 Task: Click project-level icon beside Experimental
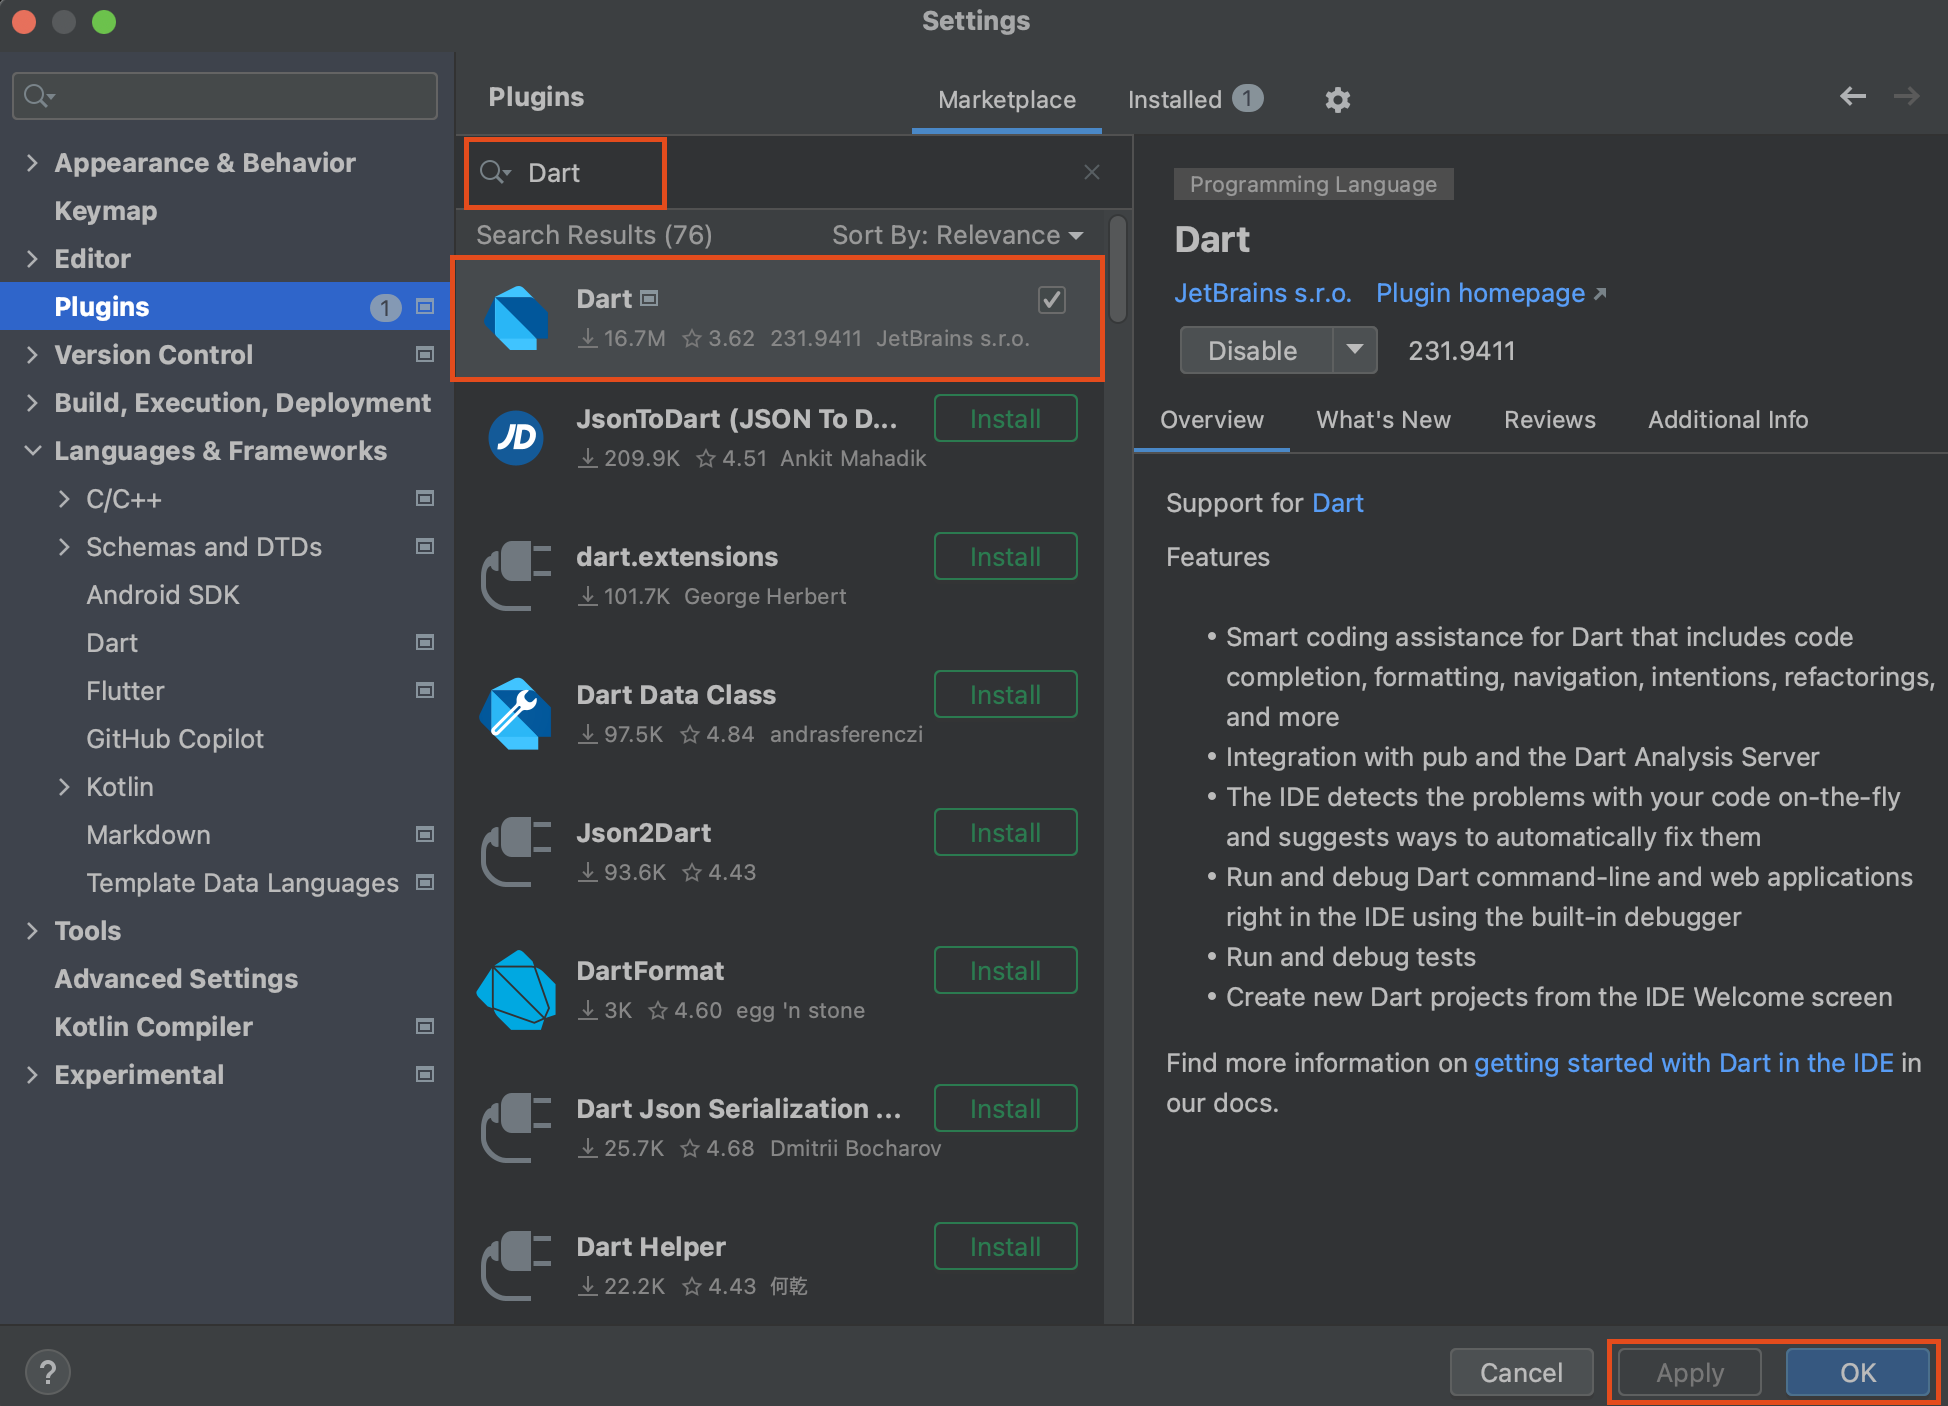[425, 1074]
